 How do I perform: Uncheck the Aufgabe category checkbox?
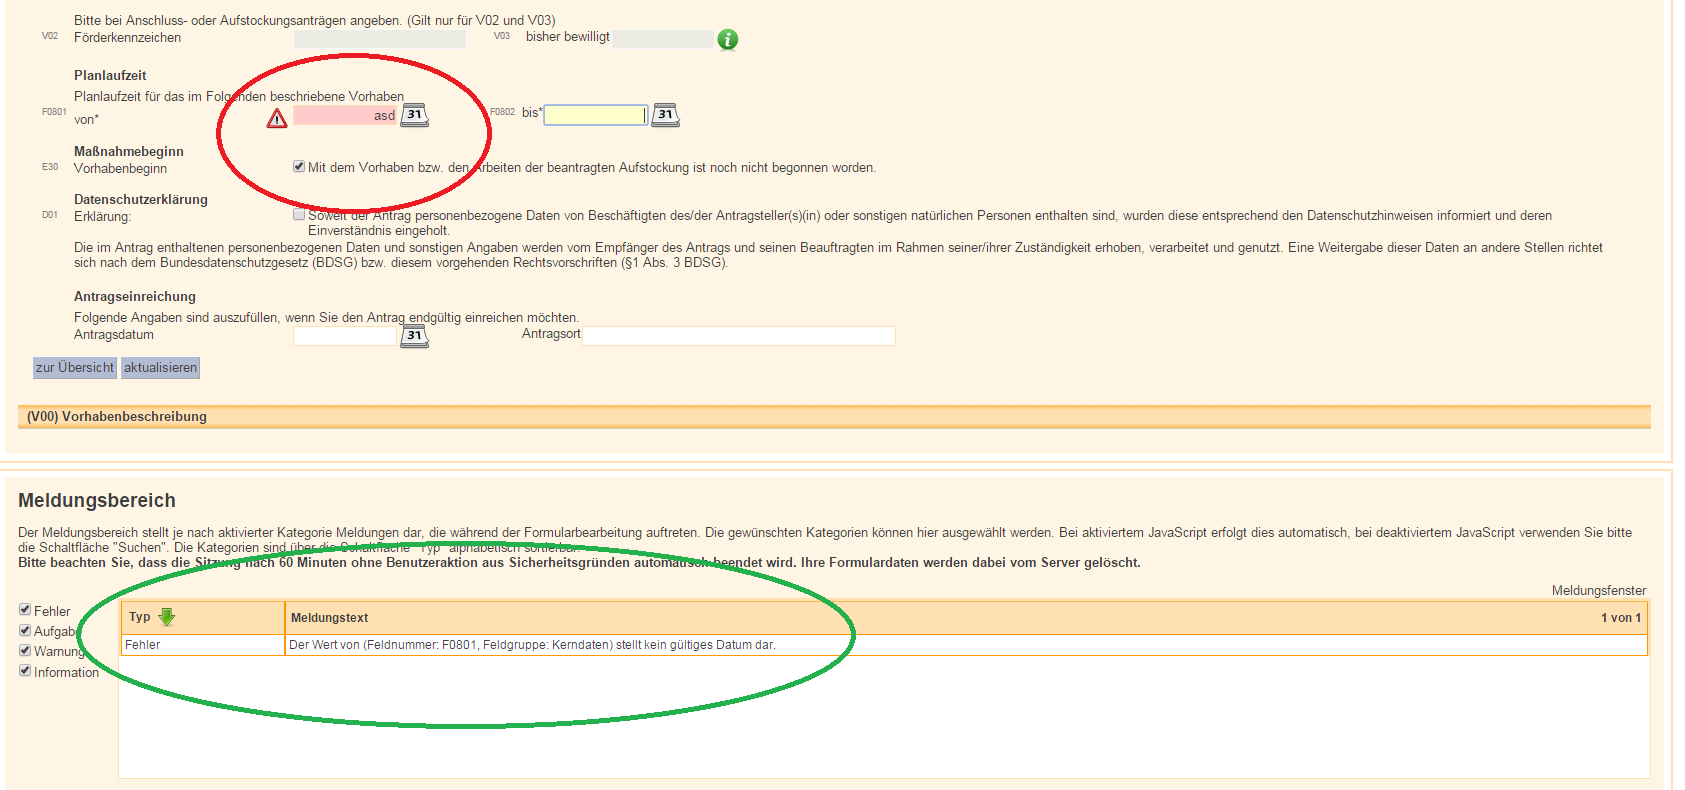pos(25,630)
